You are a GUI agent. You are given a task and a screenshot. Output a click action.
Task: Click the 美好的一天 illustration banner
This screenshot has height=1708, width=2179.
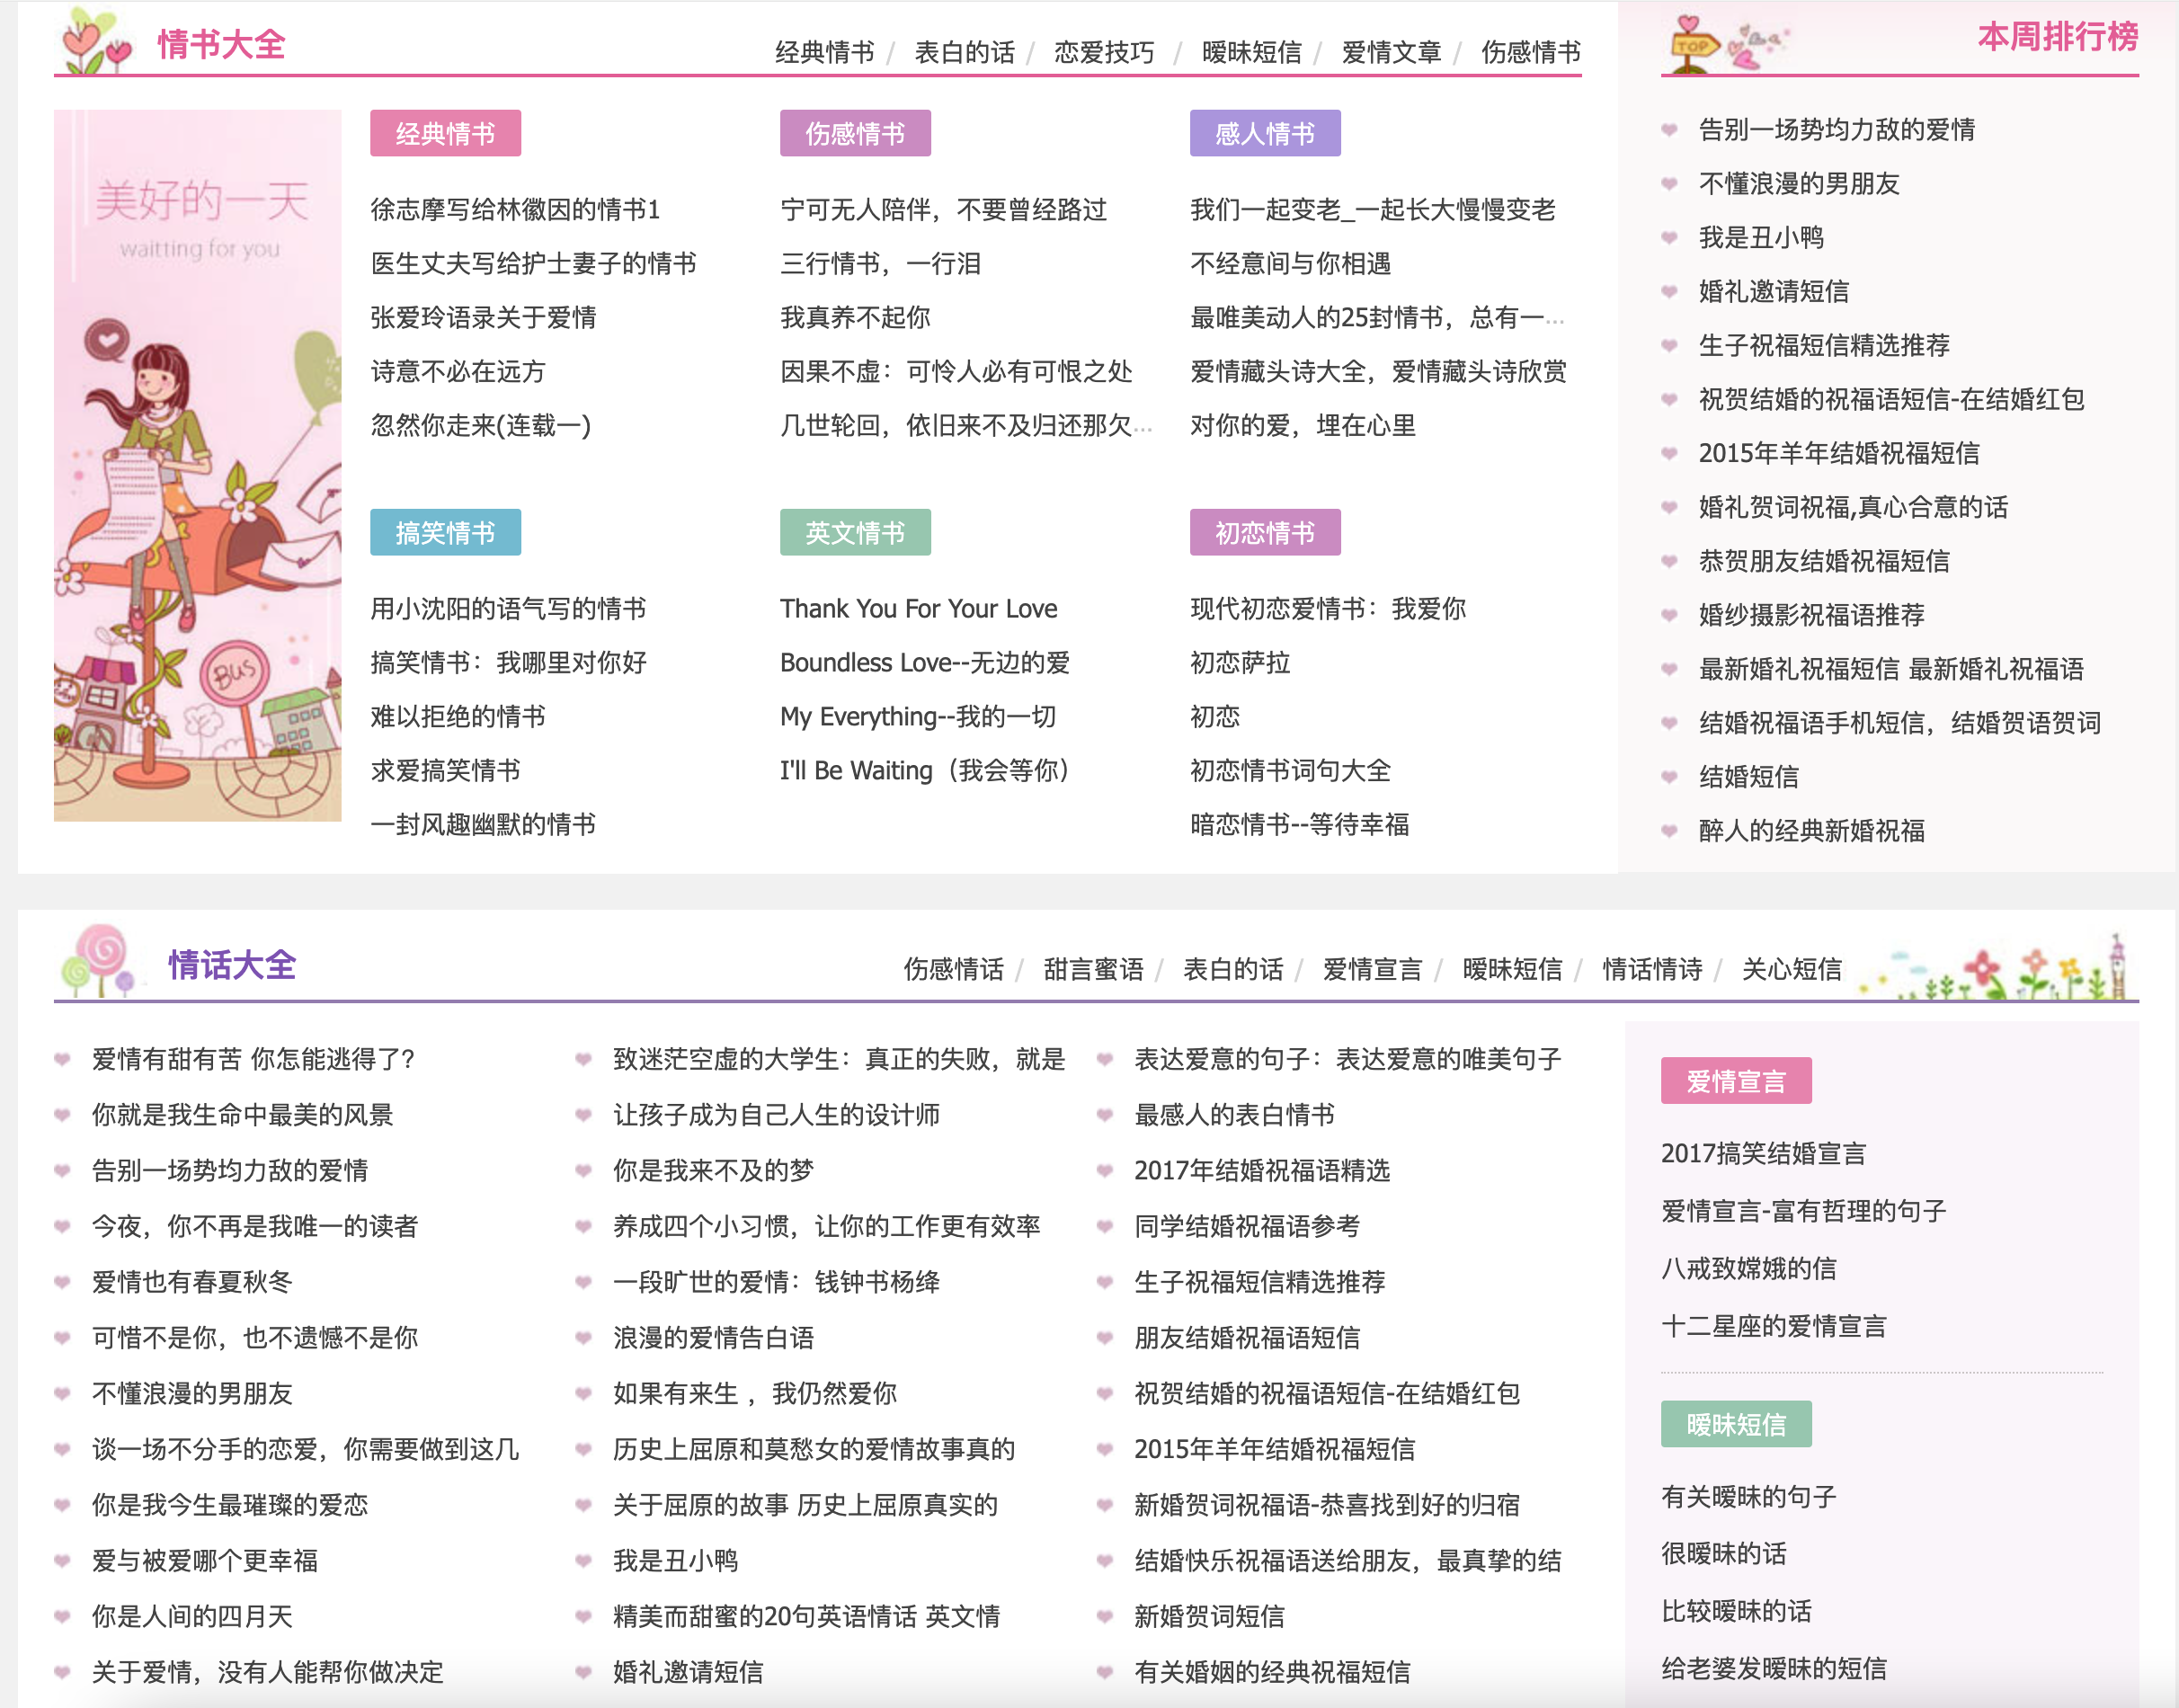[x=197, y=466]
